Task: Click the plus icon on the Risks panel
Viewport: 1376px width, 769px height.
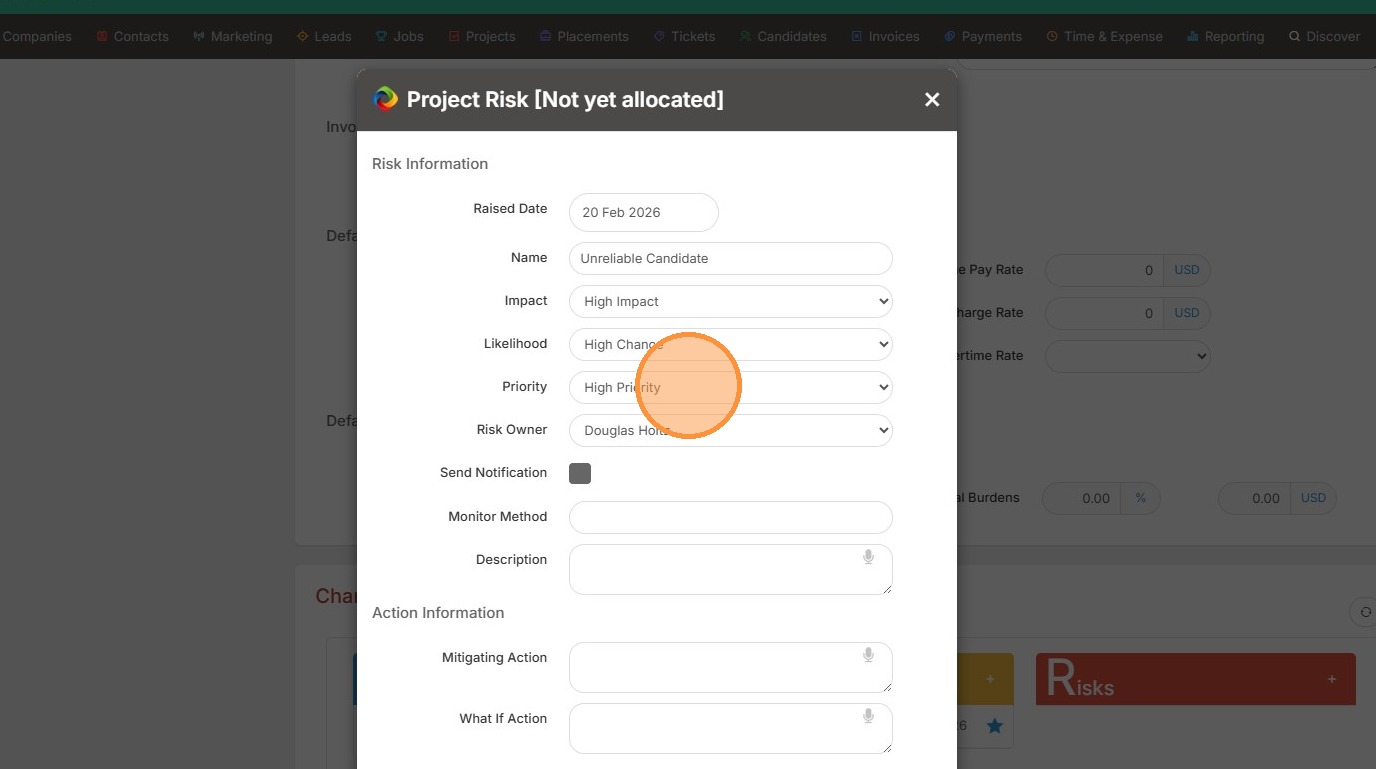Action: 1331,679
